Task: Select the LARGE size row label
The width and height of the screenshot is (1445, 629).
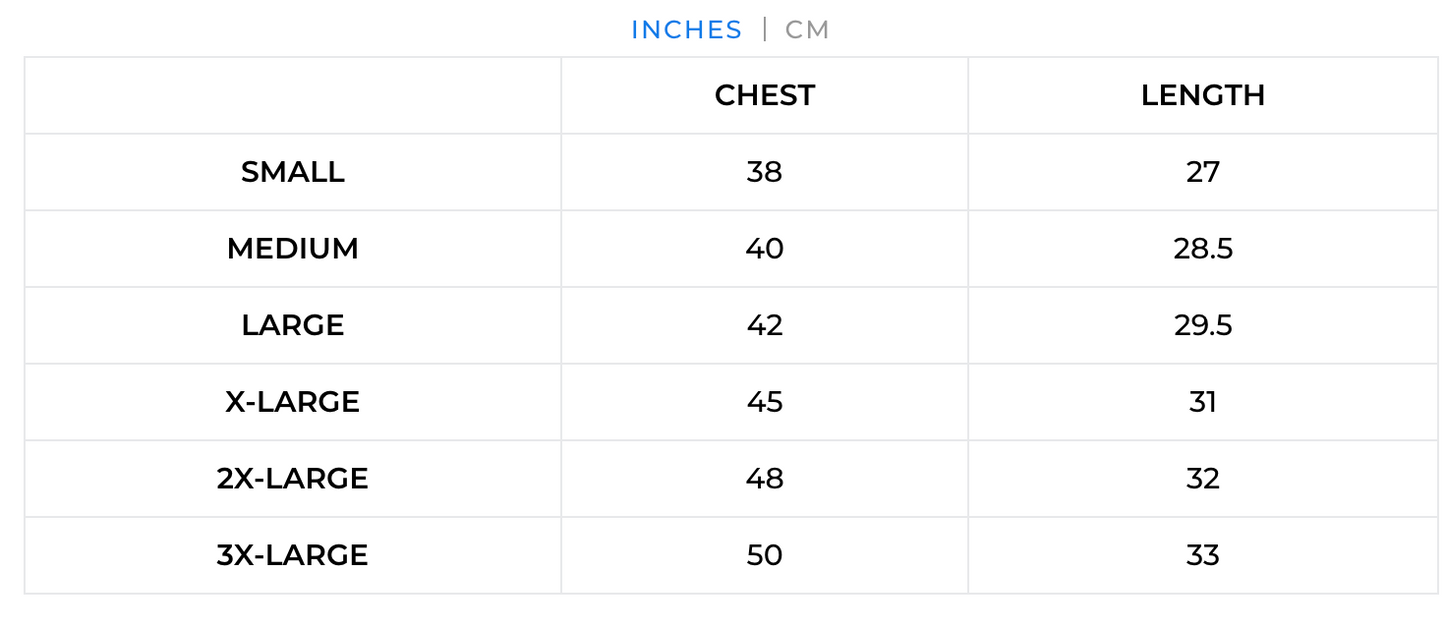Action: click(x=293, y=325)
